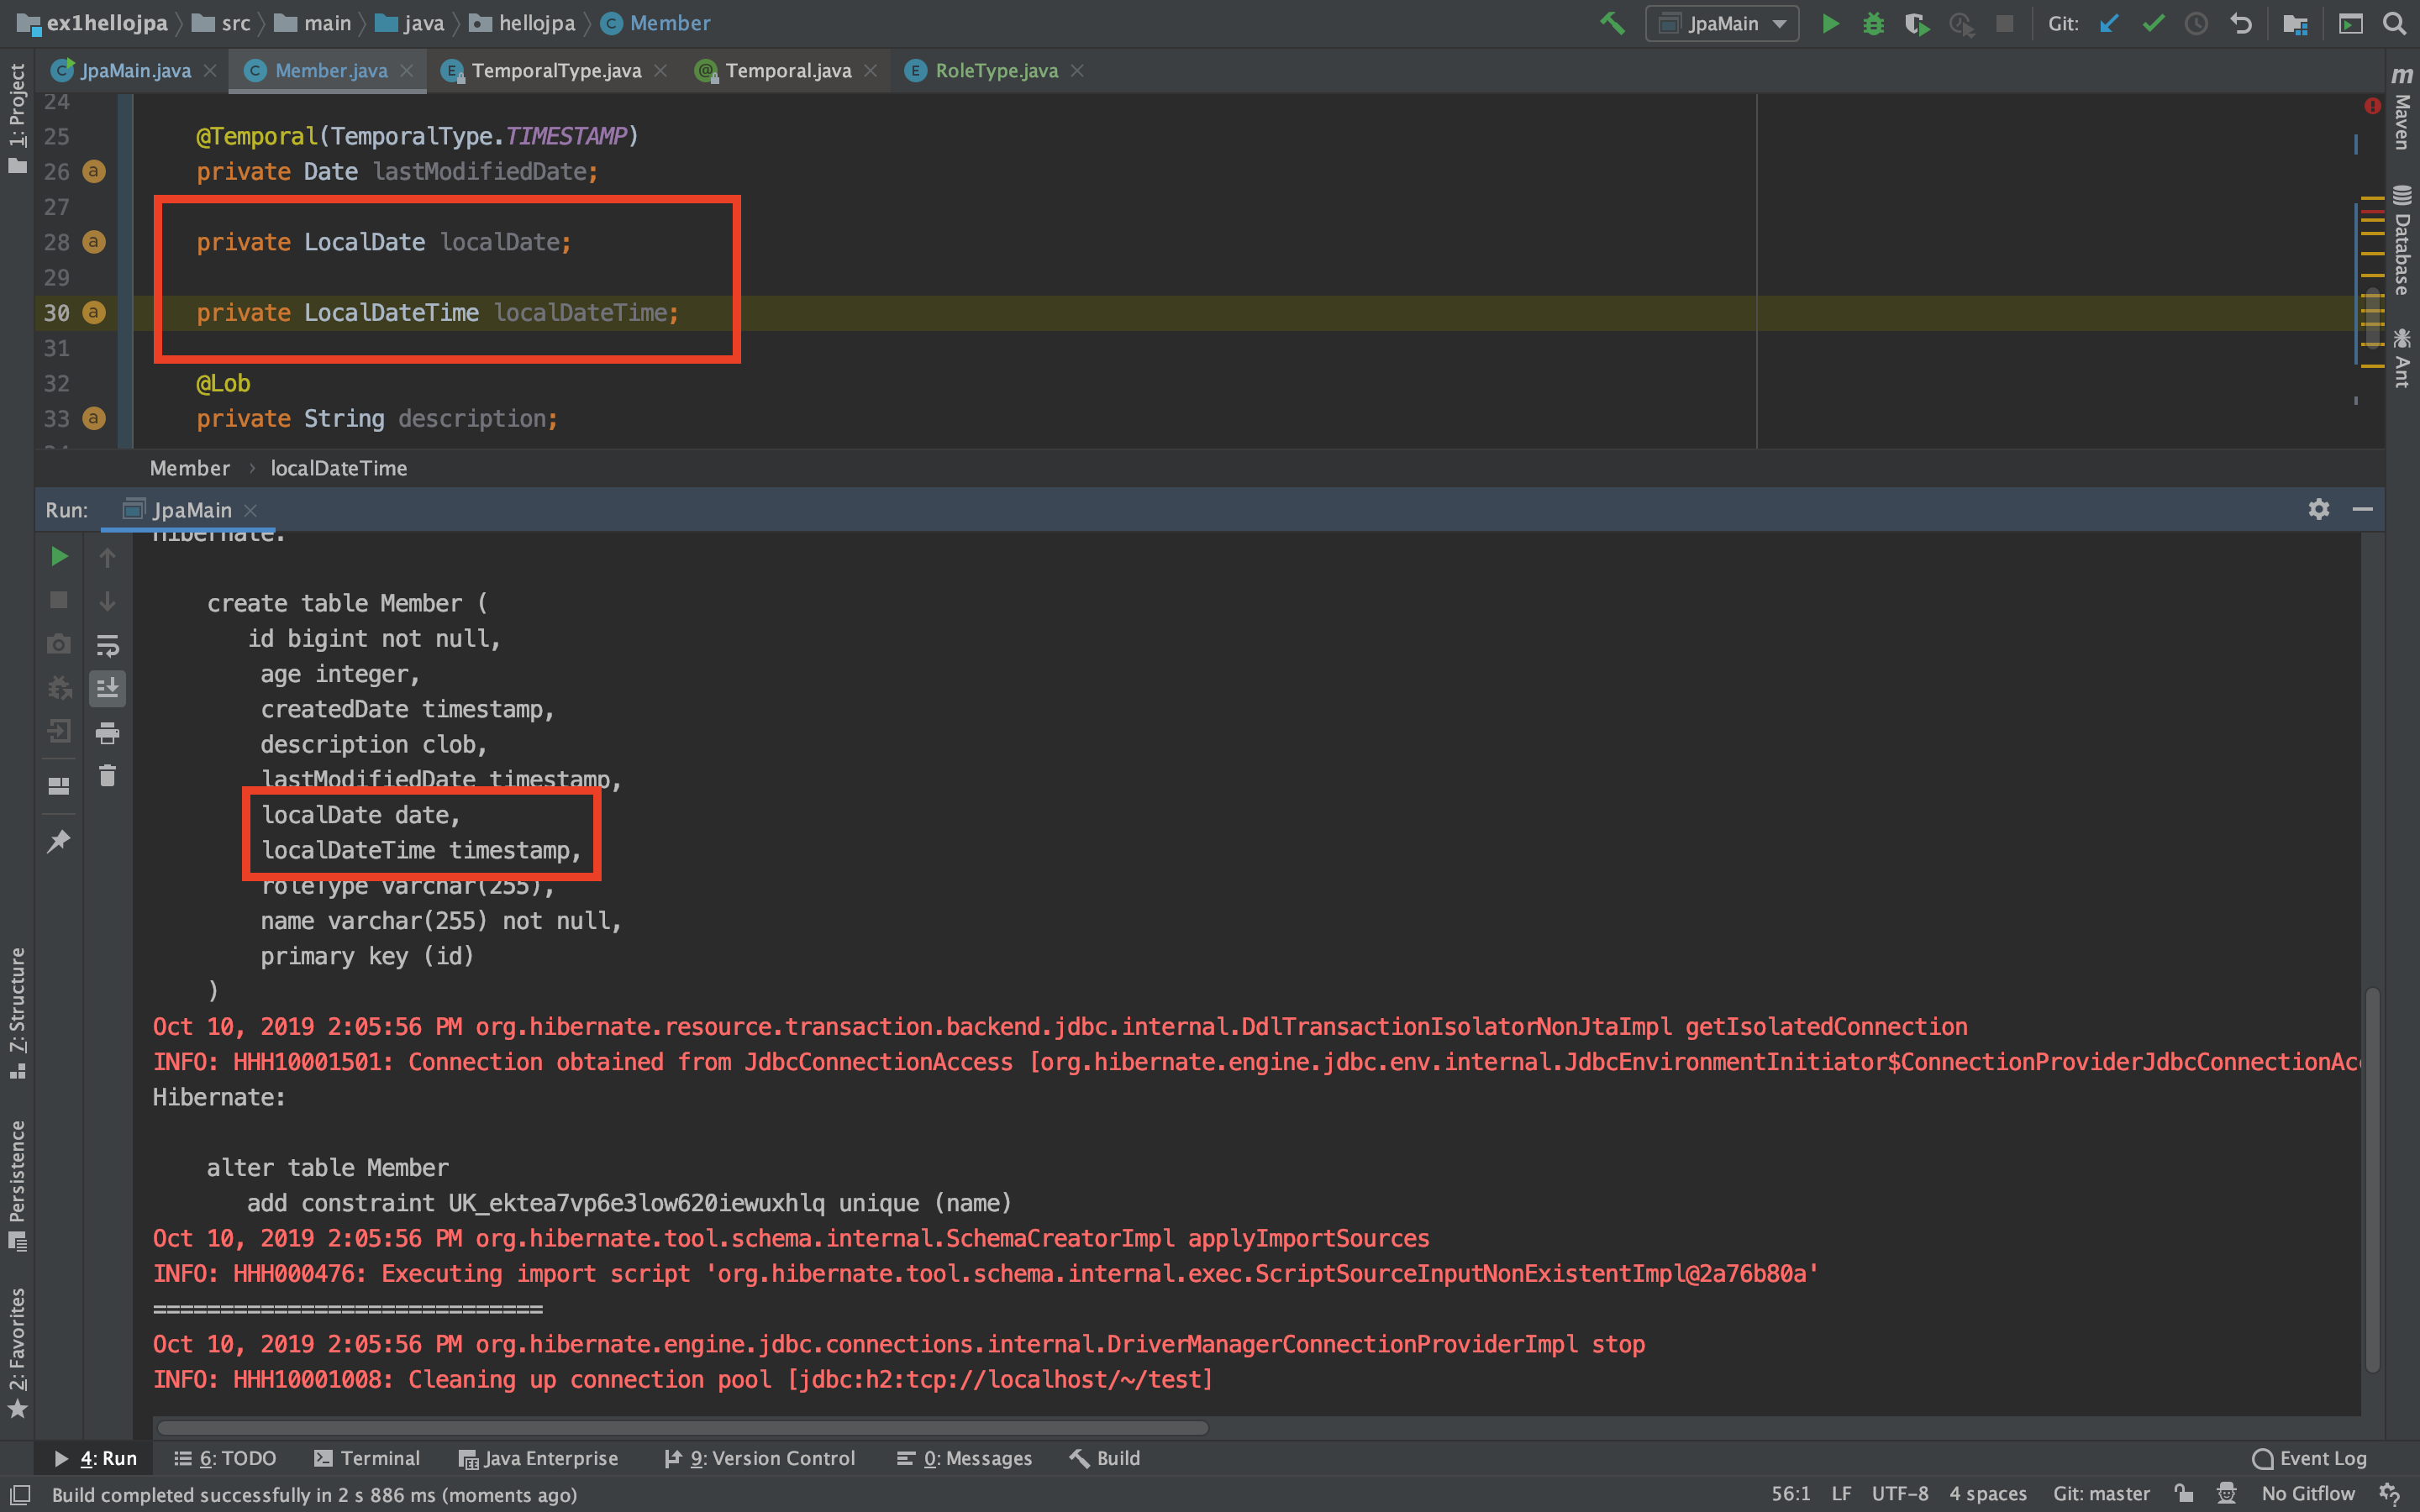Image resolution: width=2420 pixels, height=1512 pixels.
Task: Click the Git commit checkmark icon
Action: pos(2153,24)
